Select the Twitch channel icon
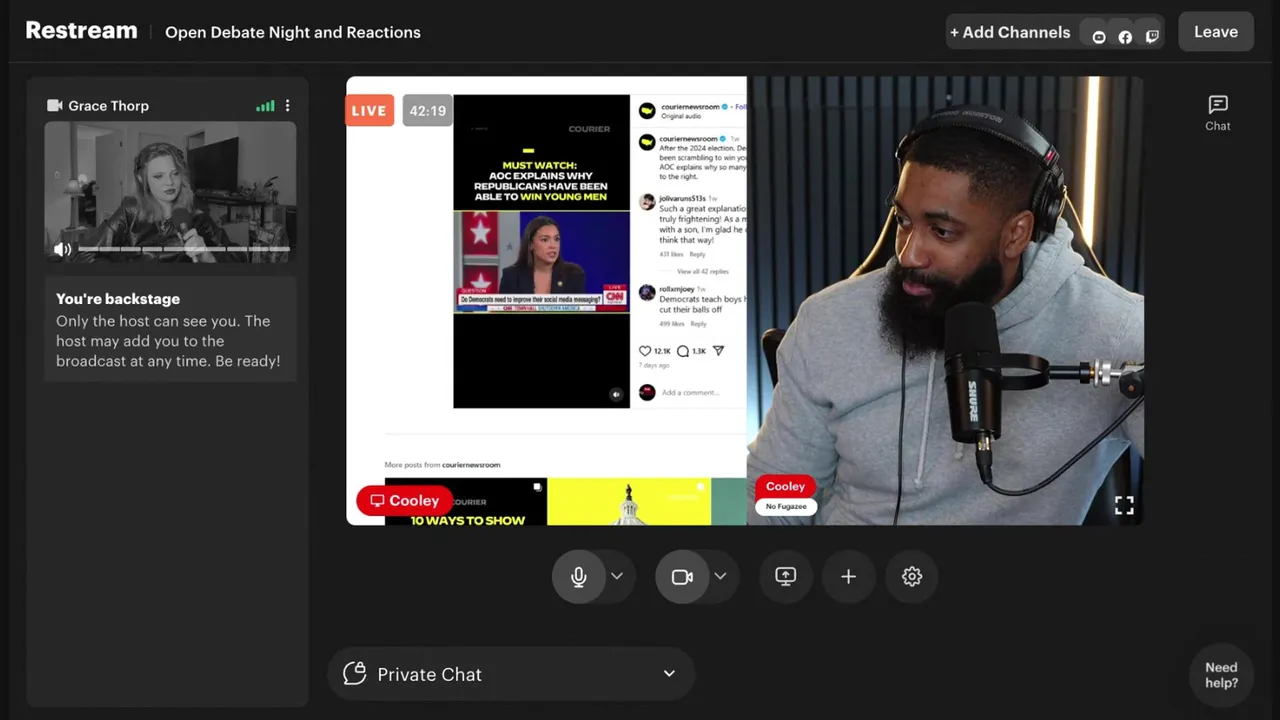This screenshot has width=1280, height=720. [1152, 37]
